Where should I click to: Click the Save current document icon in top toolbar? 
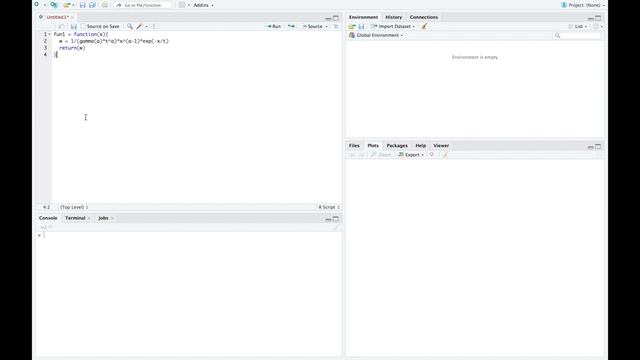point(82,5)
